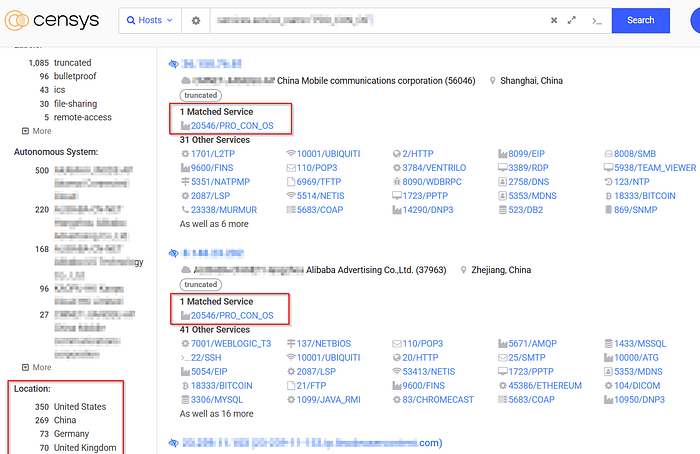Filter by bulletproof label
Image resolution: width=700 pixels, height=454 pixels.
click(75, 76)
